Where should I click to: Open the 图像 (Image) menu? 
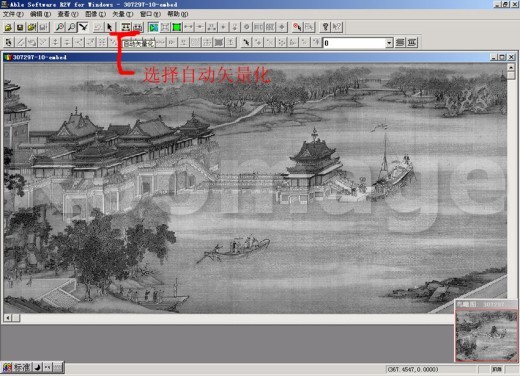95,14
